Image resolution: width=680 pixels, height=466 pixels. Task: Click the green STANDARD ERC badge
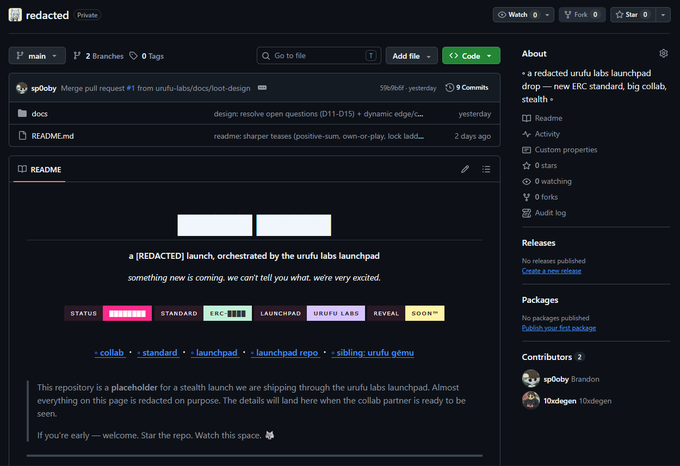coord(203,313)
